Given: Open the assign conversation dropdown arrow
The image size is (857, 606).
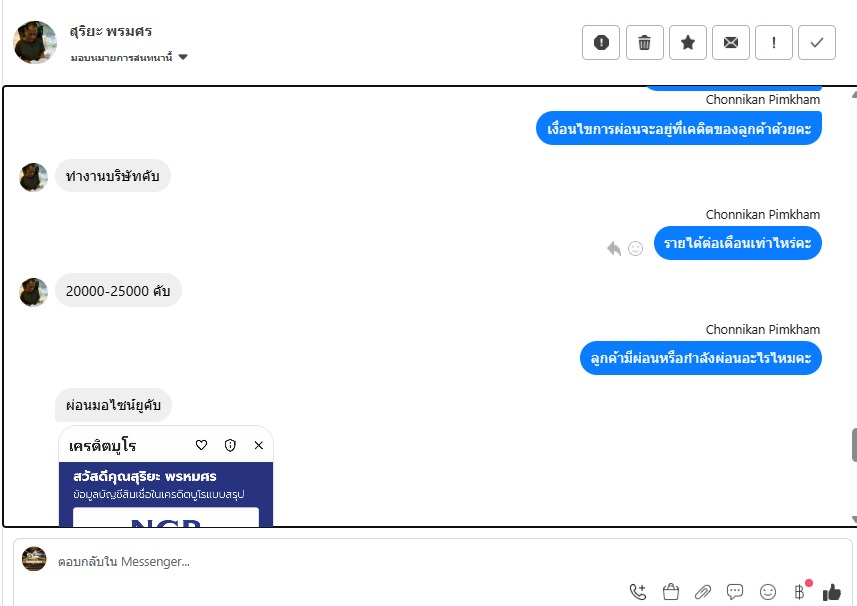Looking at the screenshot, I should (x=183, y=57).
